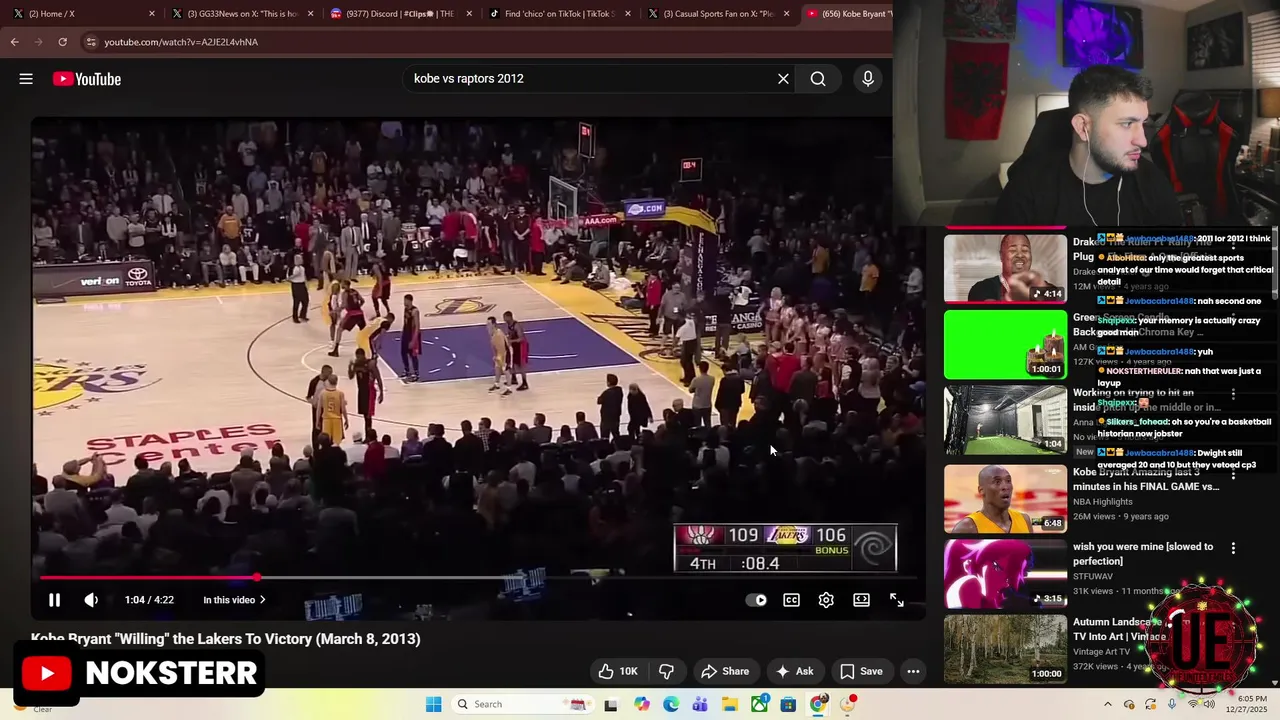Expand the 'In this video' chapters
Image resolution: width=1280 pixels, height=720 pixels.
234,600
